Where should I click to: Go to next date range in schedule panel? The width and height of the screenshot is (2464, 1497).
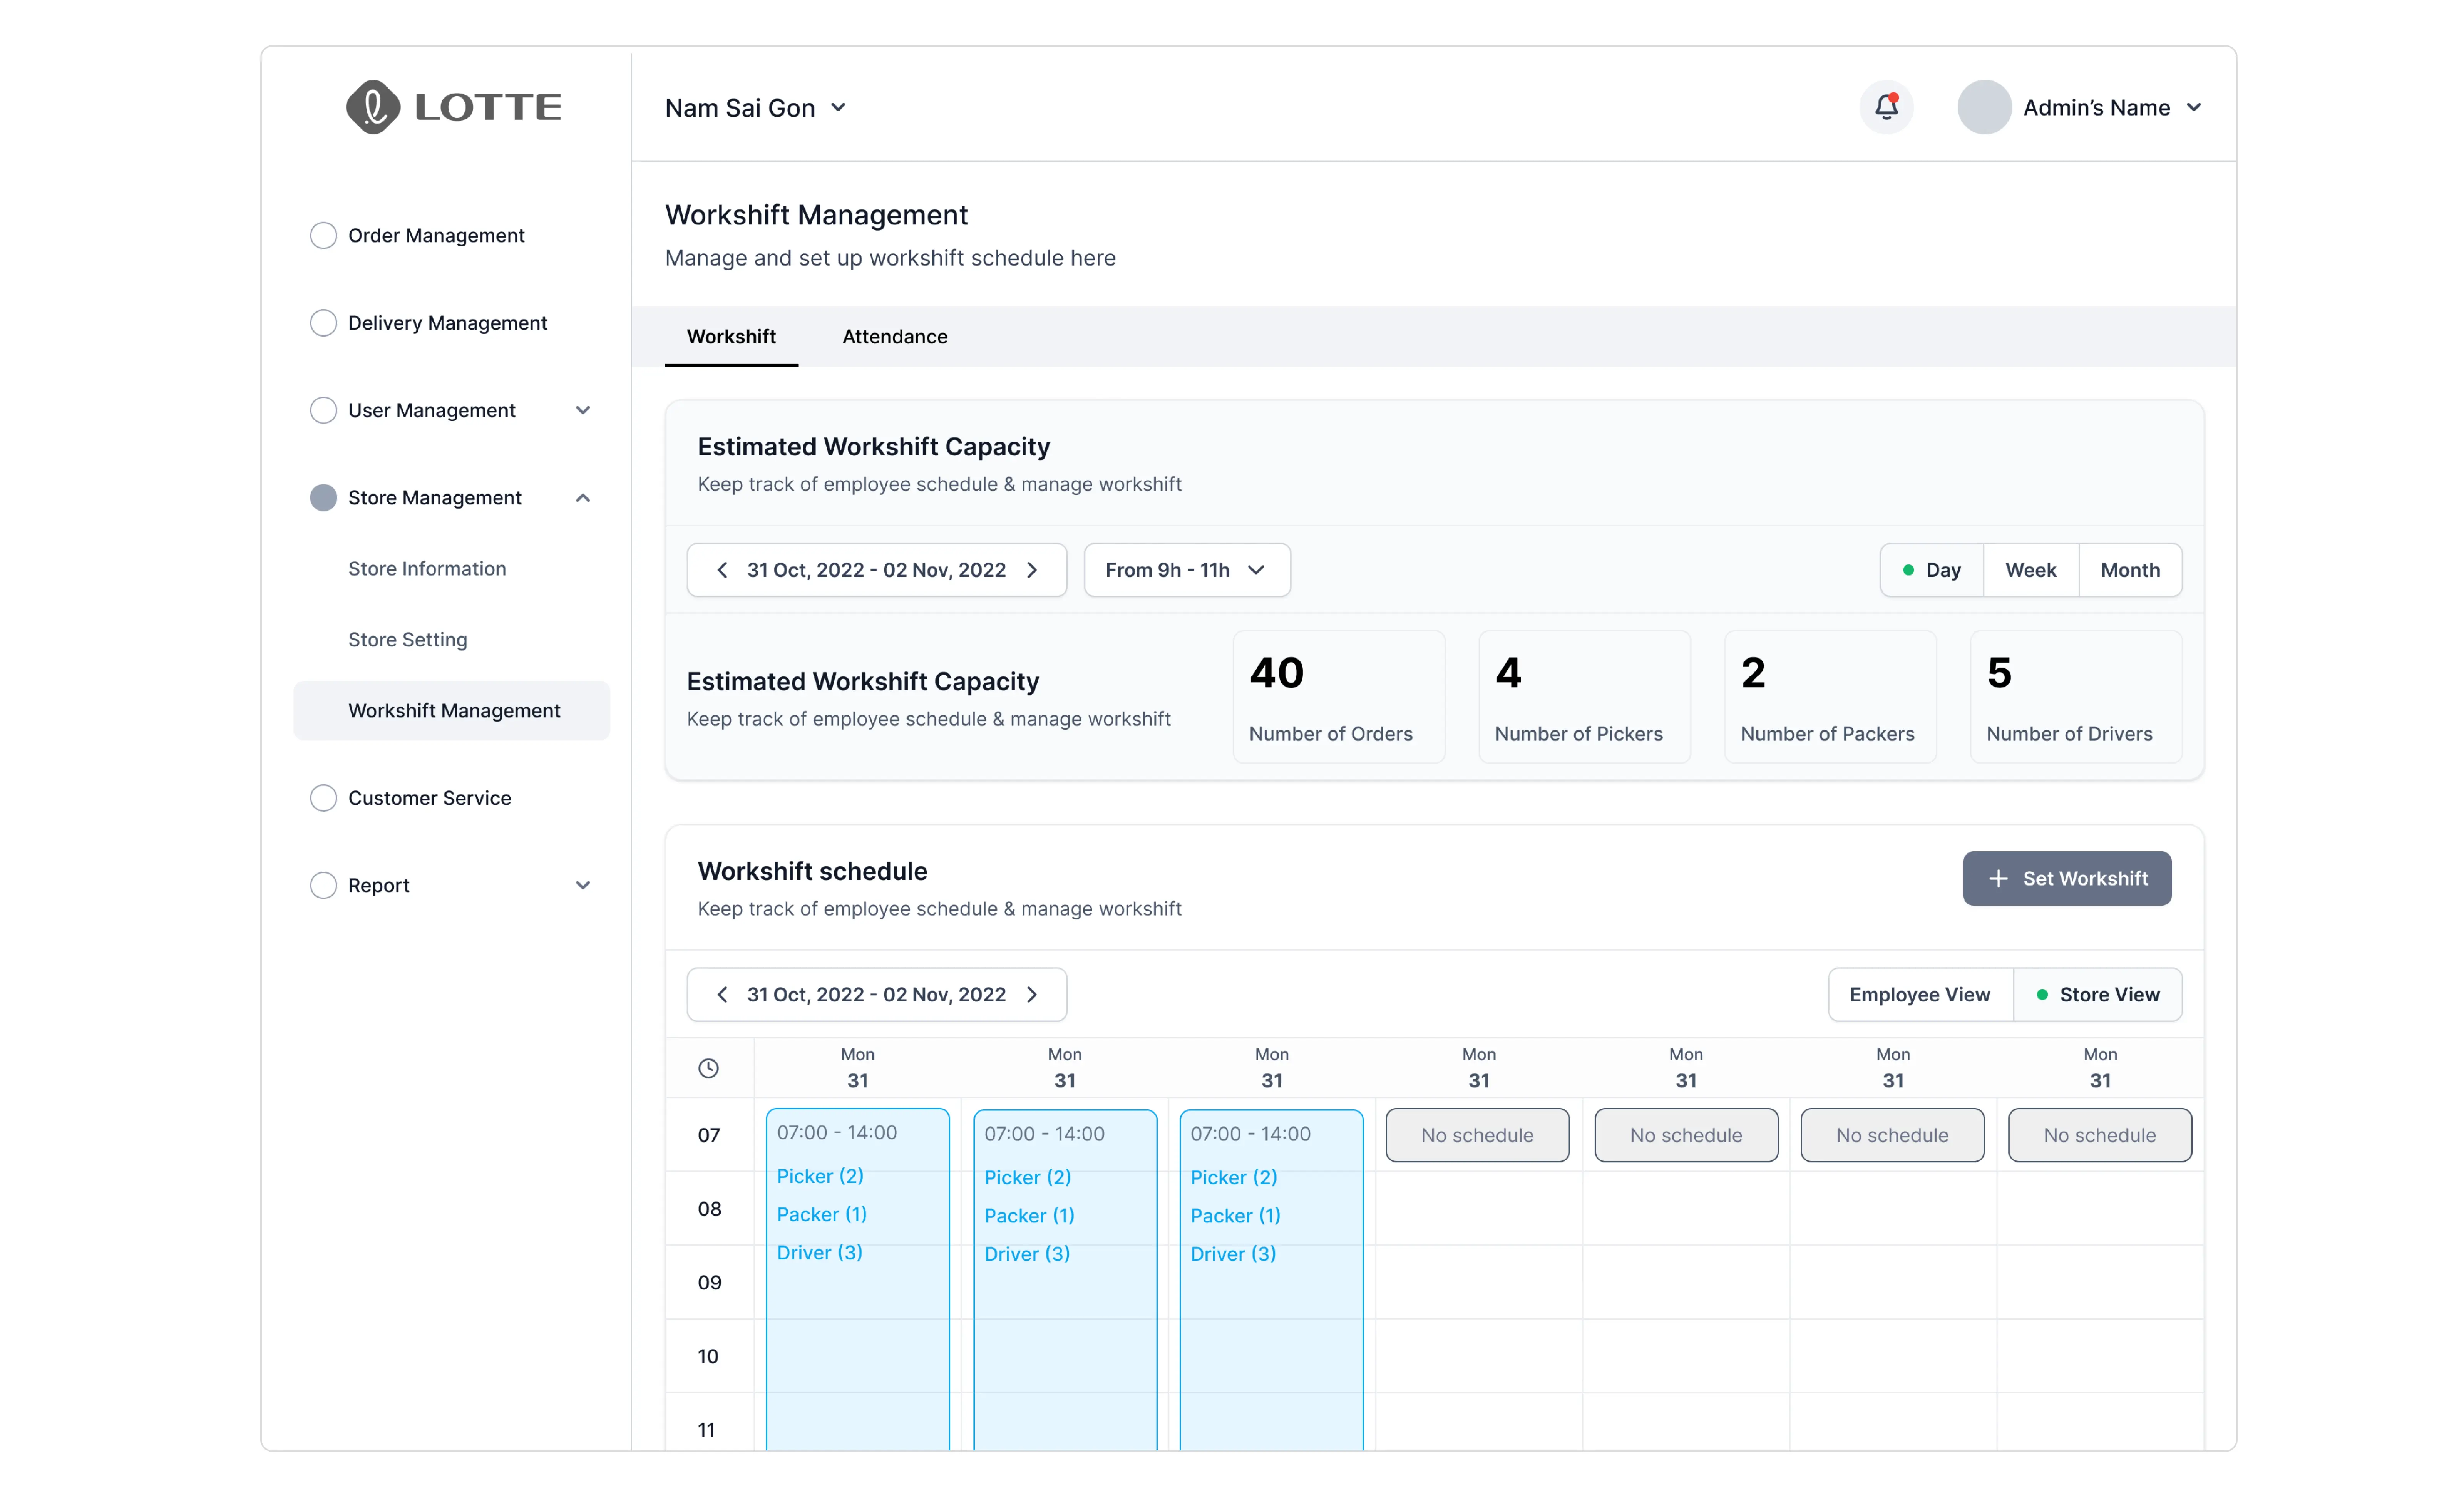(x=1033, y=994)
